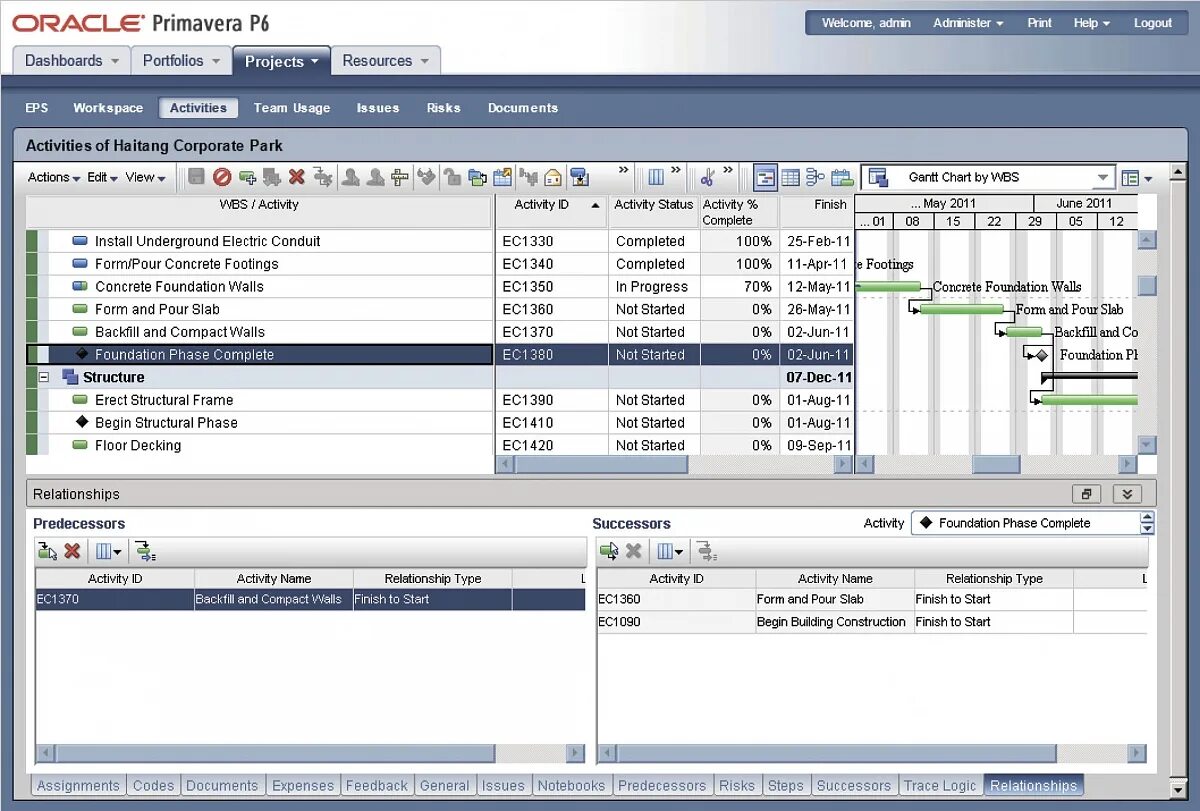This screenshot has height=811, width=1200.
Task: Open the Portfolios main tab
Action: (181, 61)
